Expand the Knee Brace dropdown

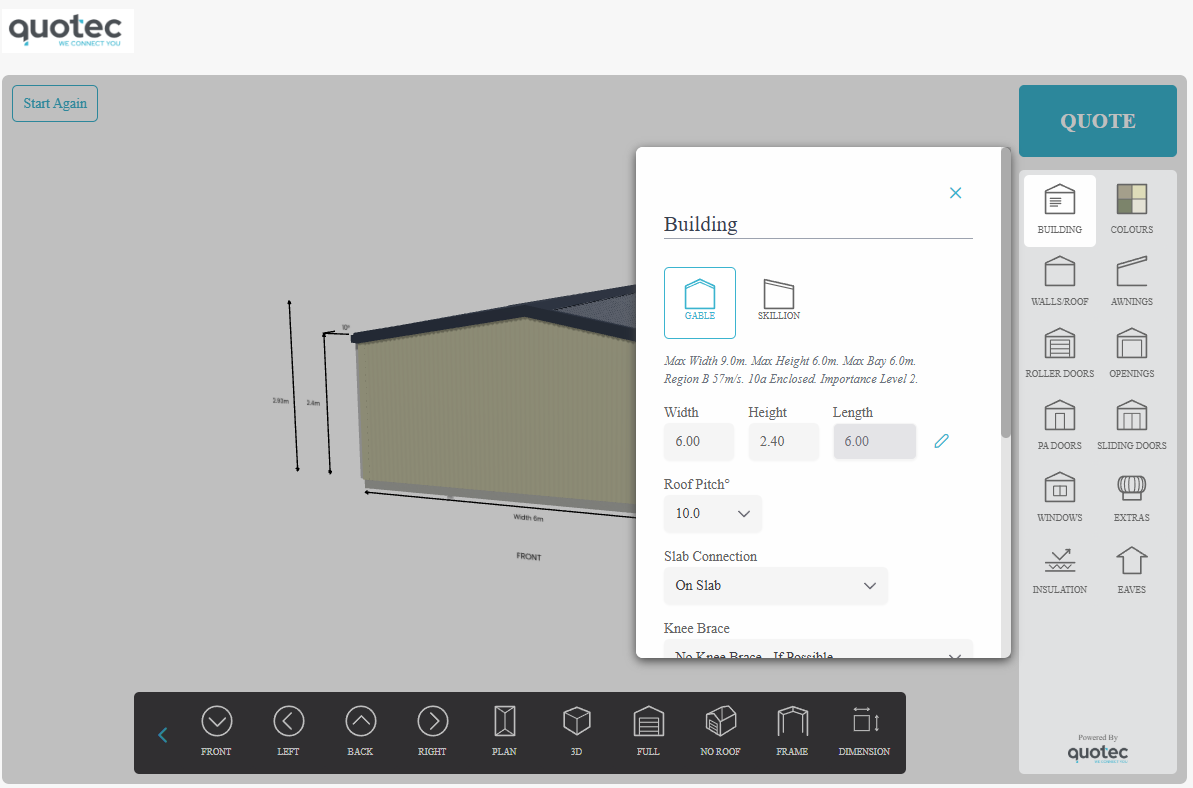[818, 649]
